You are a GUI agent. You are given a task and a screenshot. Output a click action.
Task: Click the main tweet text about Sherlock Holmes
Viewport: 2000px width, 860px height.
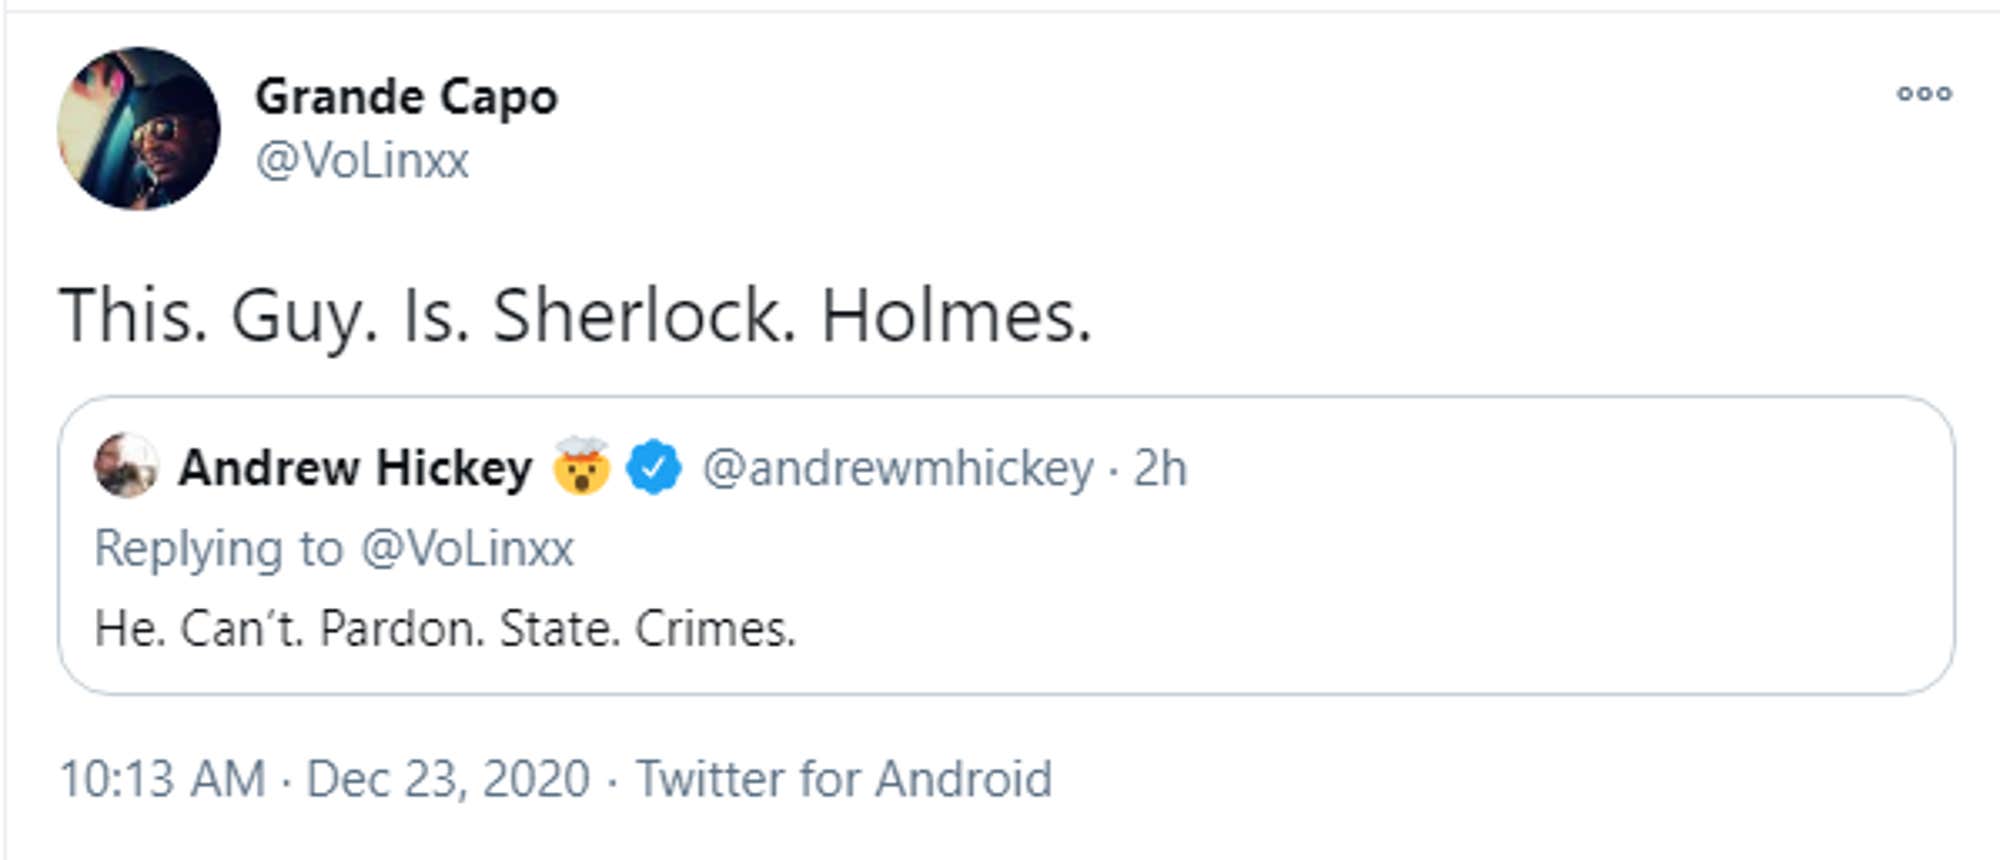pyautogui.click(x=575, y=316)
